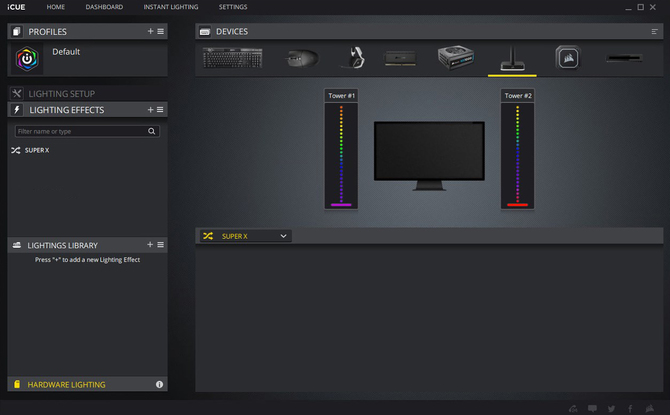
Task: Click the monitor image between towers
Action: pyautogui.click(x=429, y=156)
